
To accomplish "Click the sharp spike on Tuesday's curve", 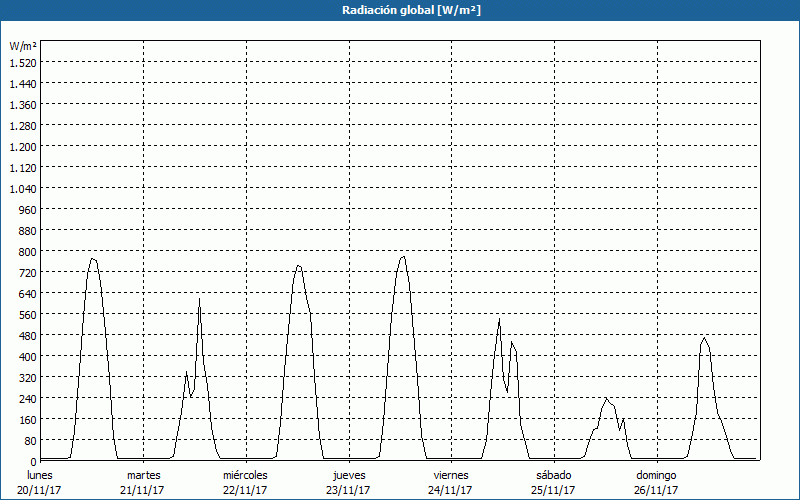I will coord(199,299).
